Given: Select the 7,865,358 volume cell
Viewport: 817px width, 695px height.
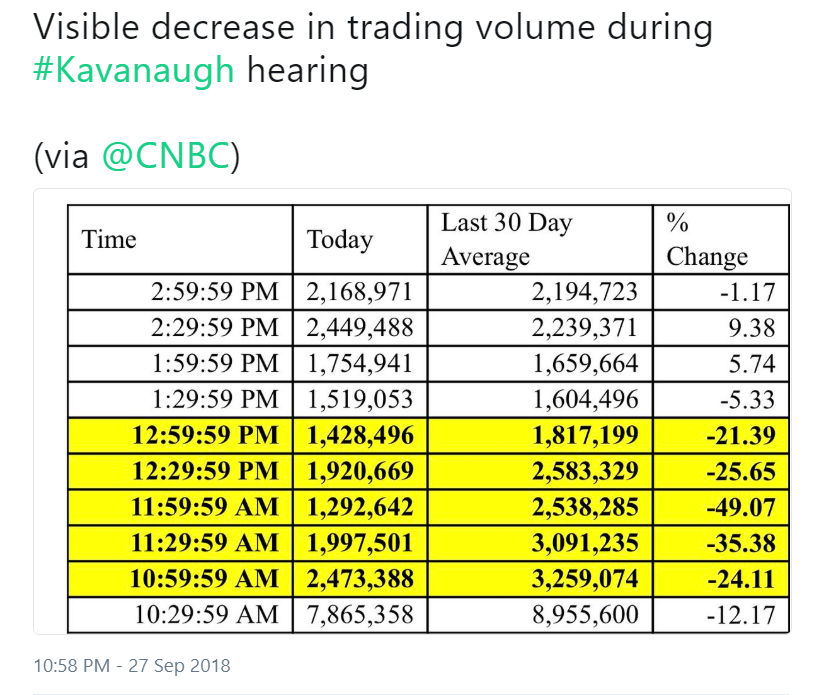Looking at the screenshot, I should coord(360,615).
